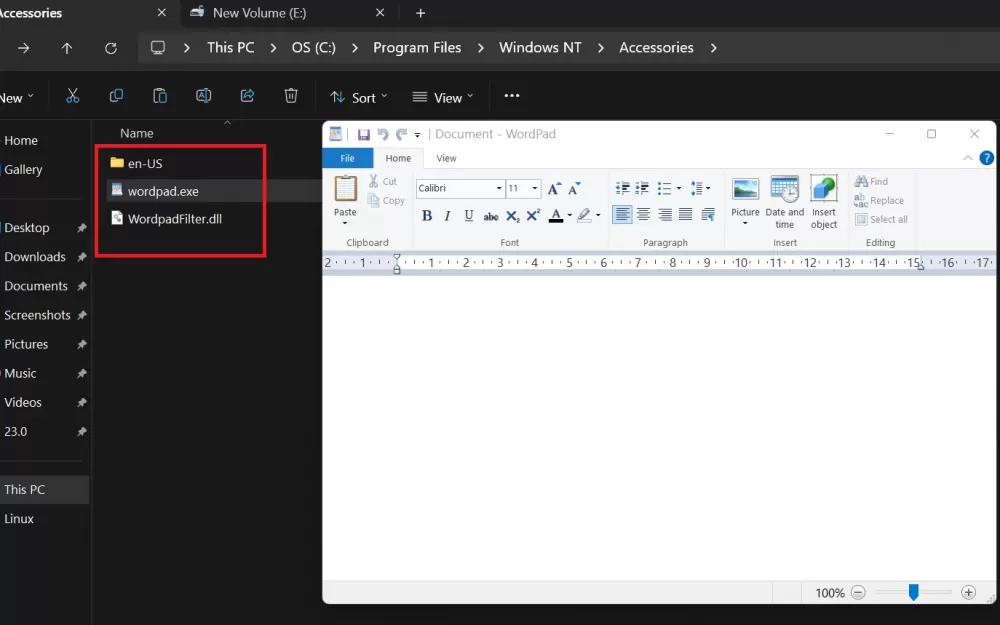
Task: Increase paragraph indent in WordPad
Action: point(642,188)
